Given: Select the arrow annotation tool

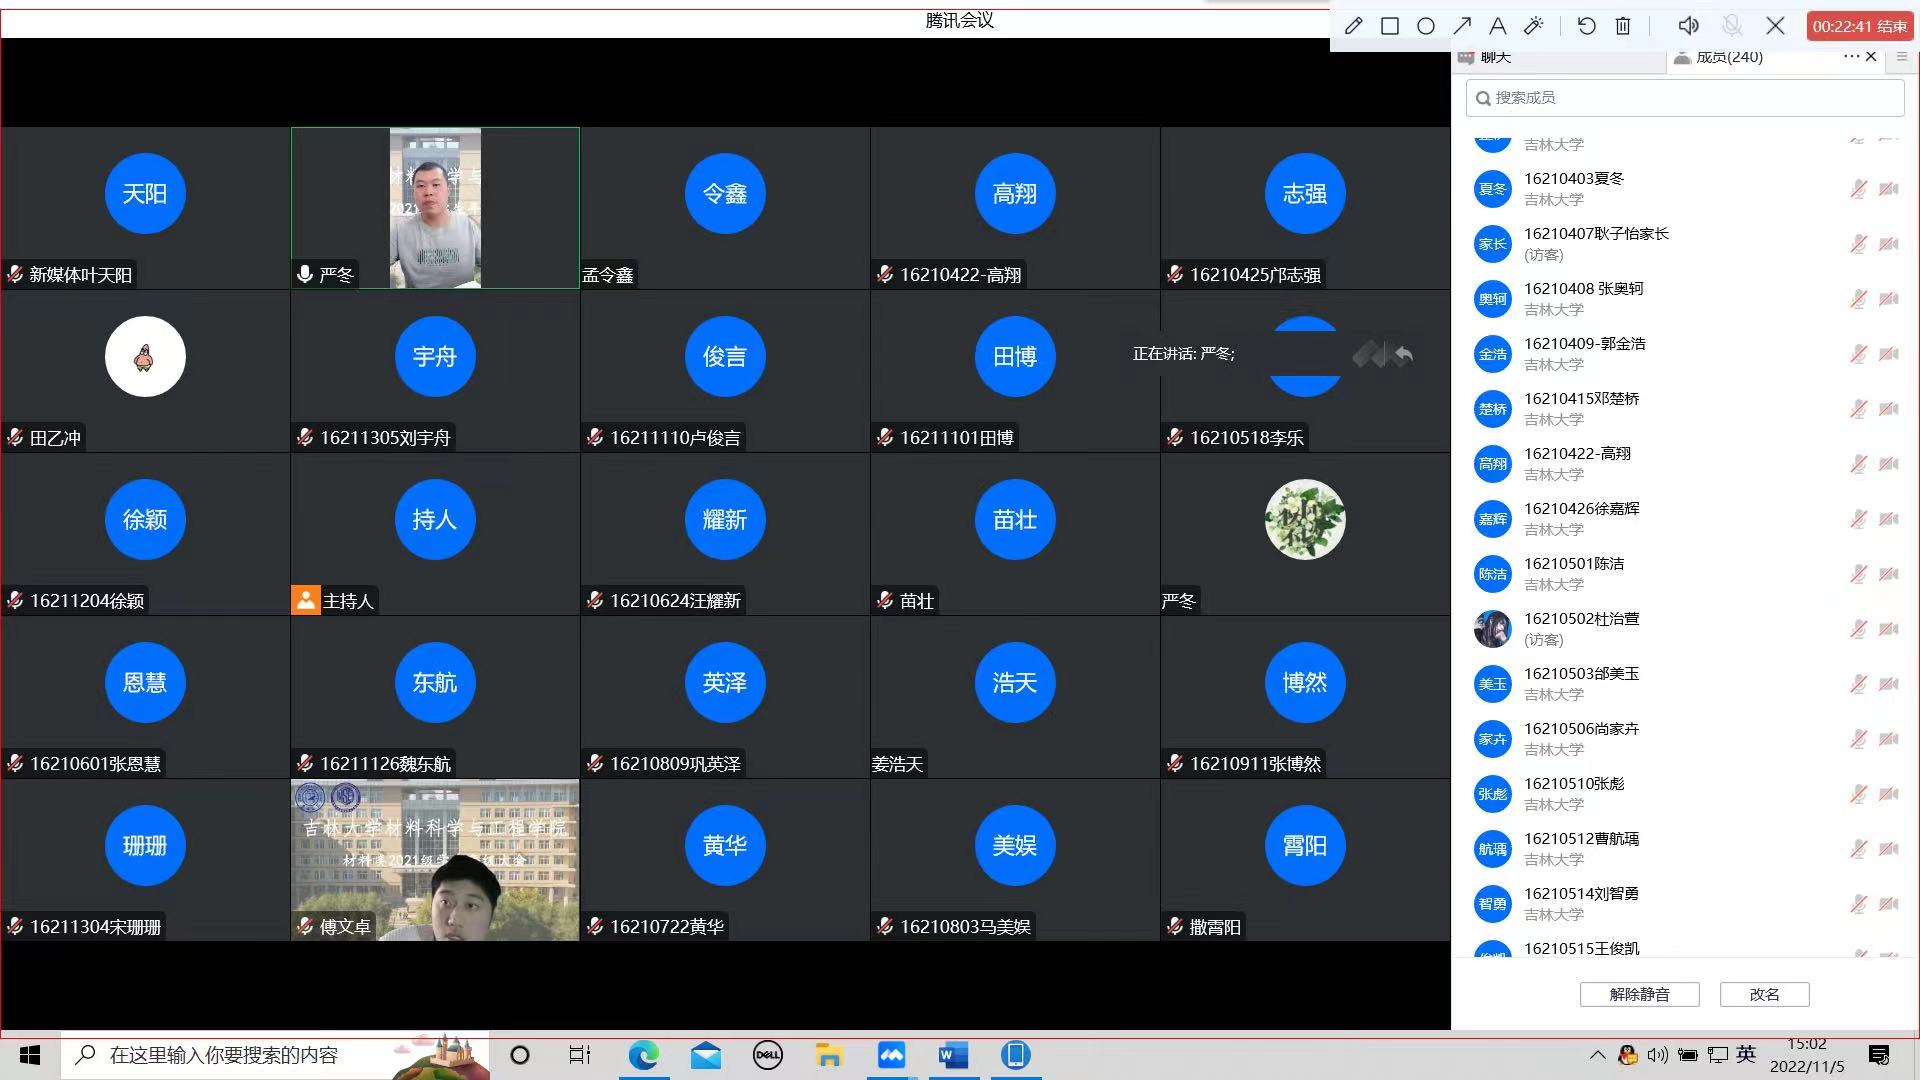Looking at the screenshot, I should [1462, 26].
